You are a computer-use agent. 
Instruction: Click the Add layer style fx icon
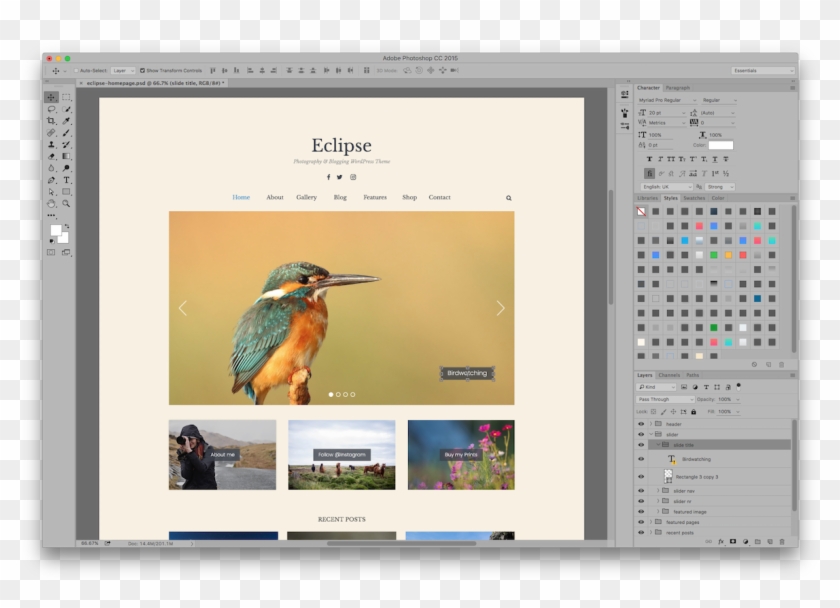pos(722,541)
